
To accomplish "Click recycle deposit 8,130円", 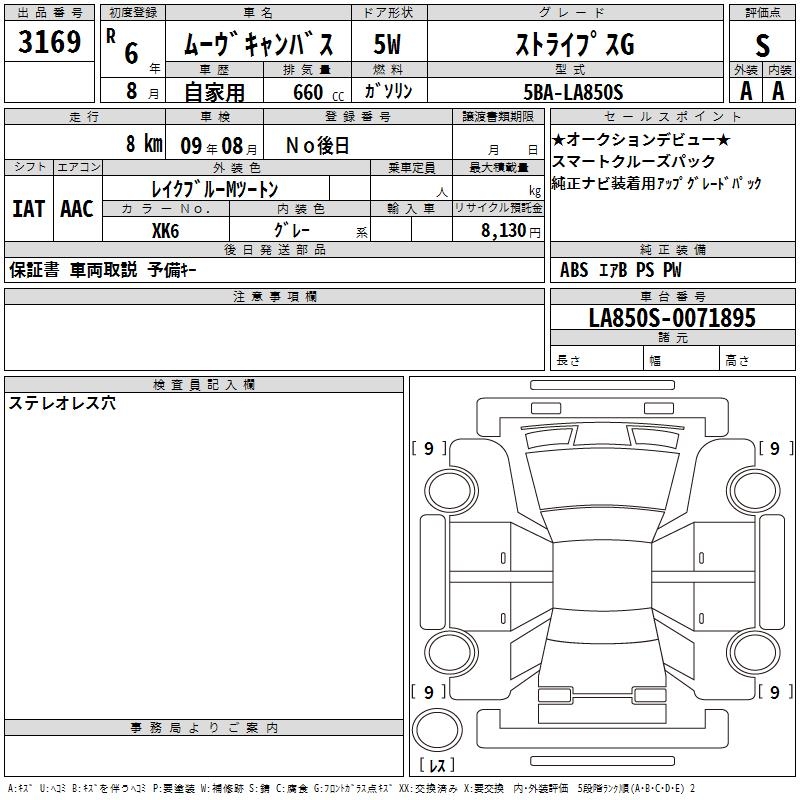I will click(511, 231).
